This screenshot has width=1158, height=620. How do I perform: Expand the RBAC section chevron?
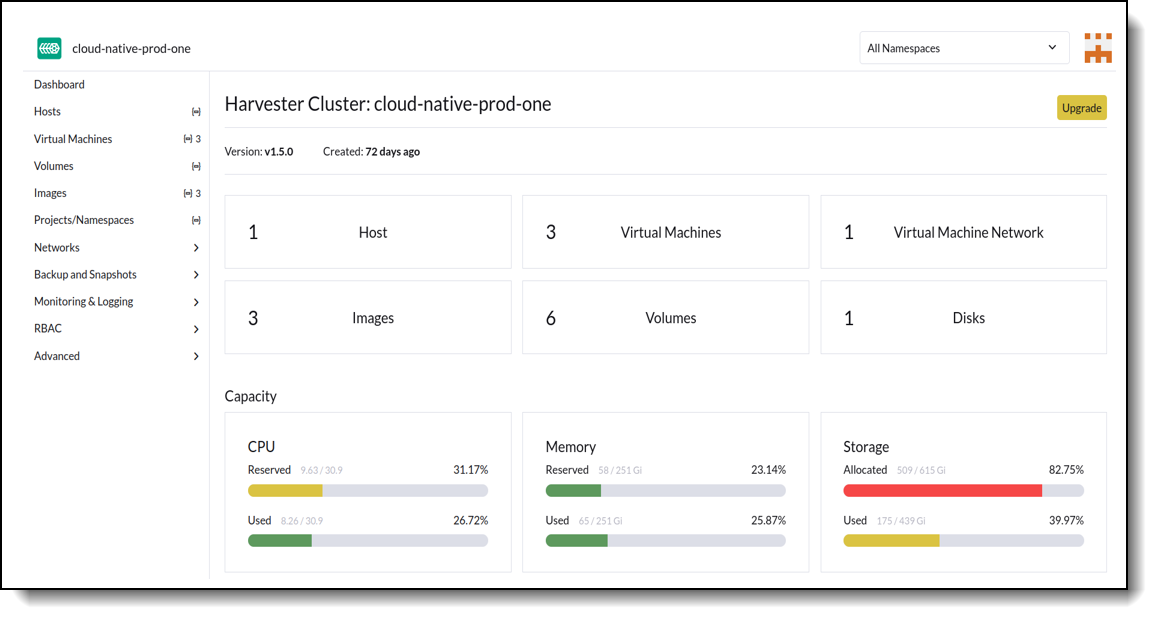tap(196, 329)
